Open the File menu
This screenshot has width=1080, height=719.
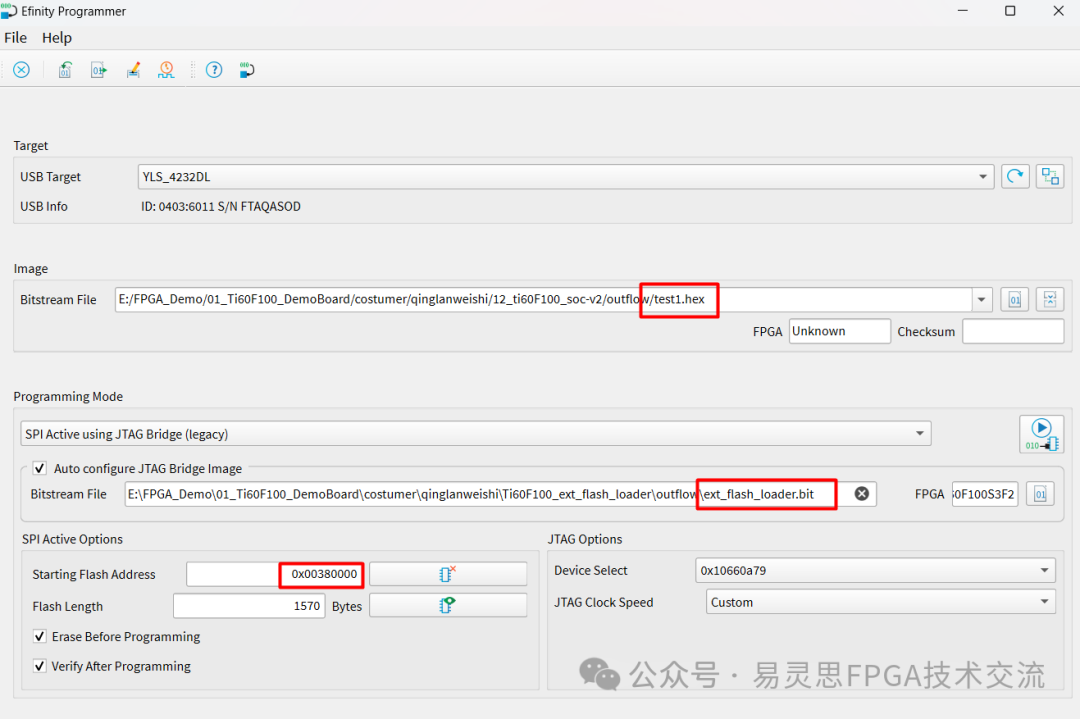pyautogui.click(x=16, y=38)
